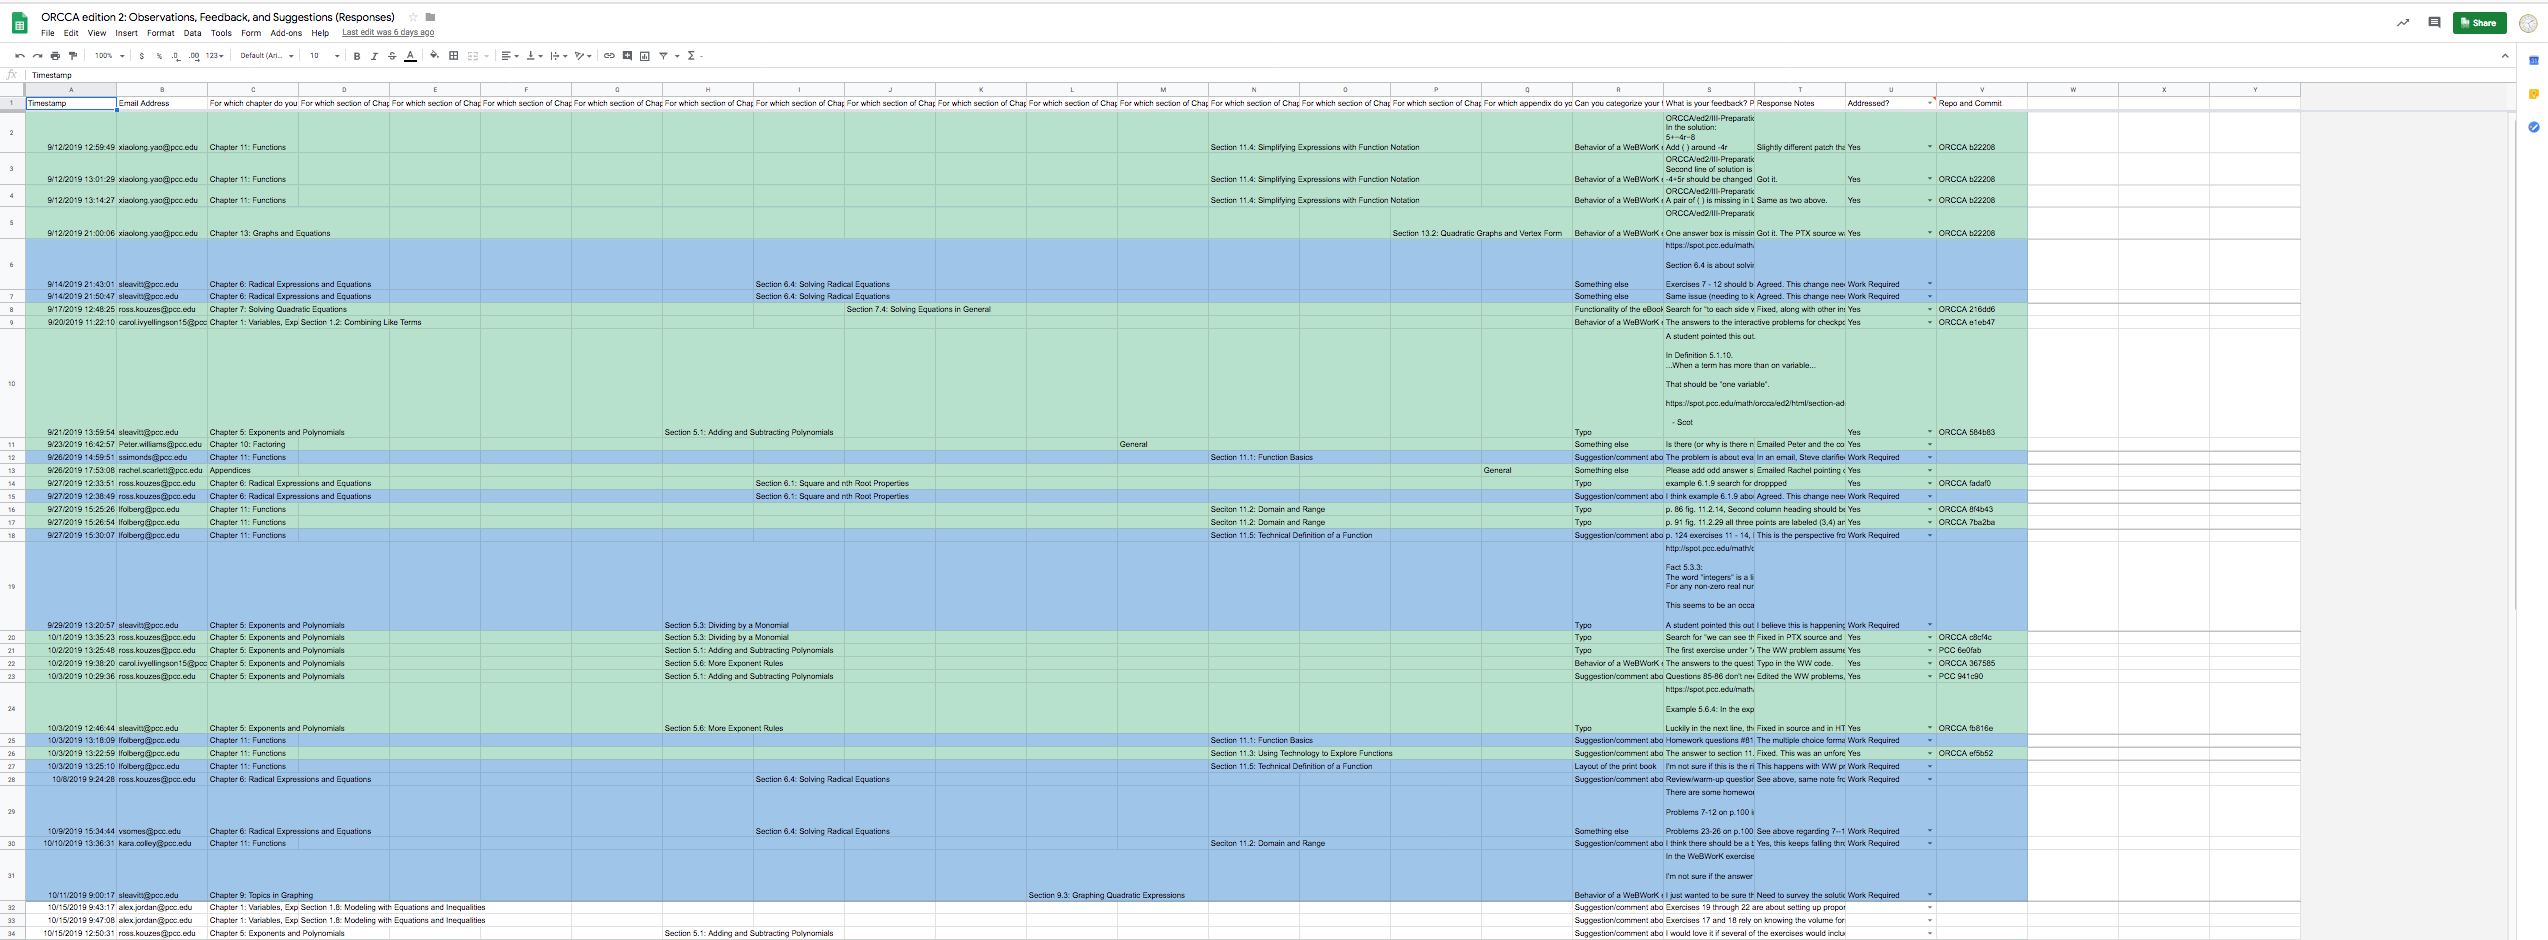Open the File menu
Image resolution: width=2548 pixels, height=940 pixels.
48,33
